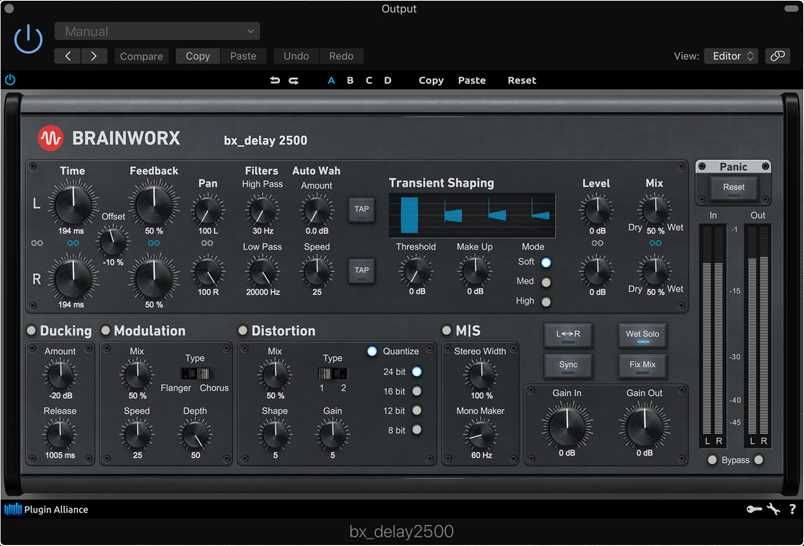Select 8 bit quantize option
This screenshot has width=804, height=546.
pyautogui.click(x=417, y=430)
